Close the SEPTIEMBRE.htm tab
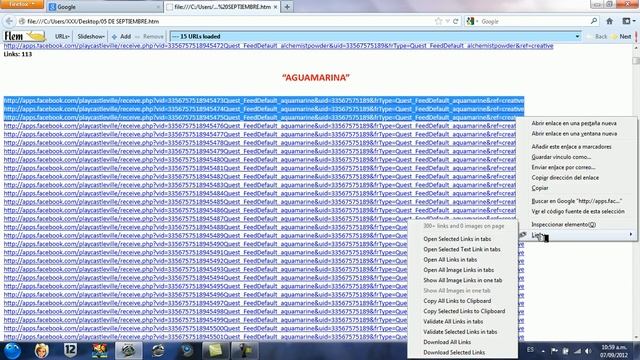The height and width of the screenshot is (360, 640). point(276,7)
